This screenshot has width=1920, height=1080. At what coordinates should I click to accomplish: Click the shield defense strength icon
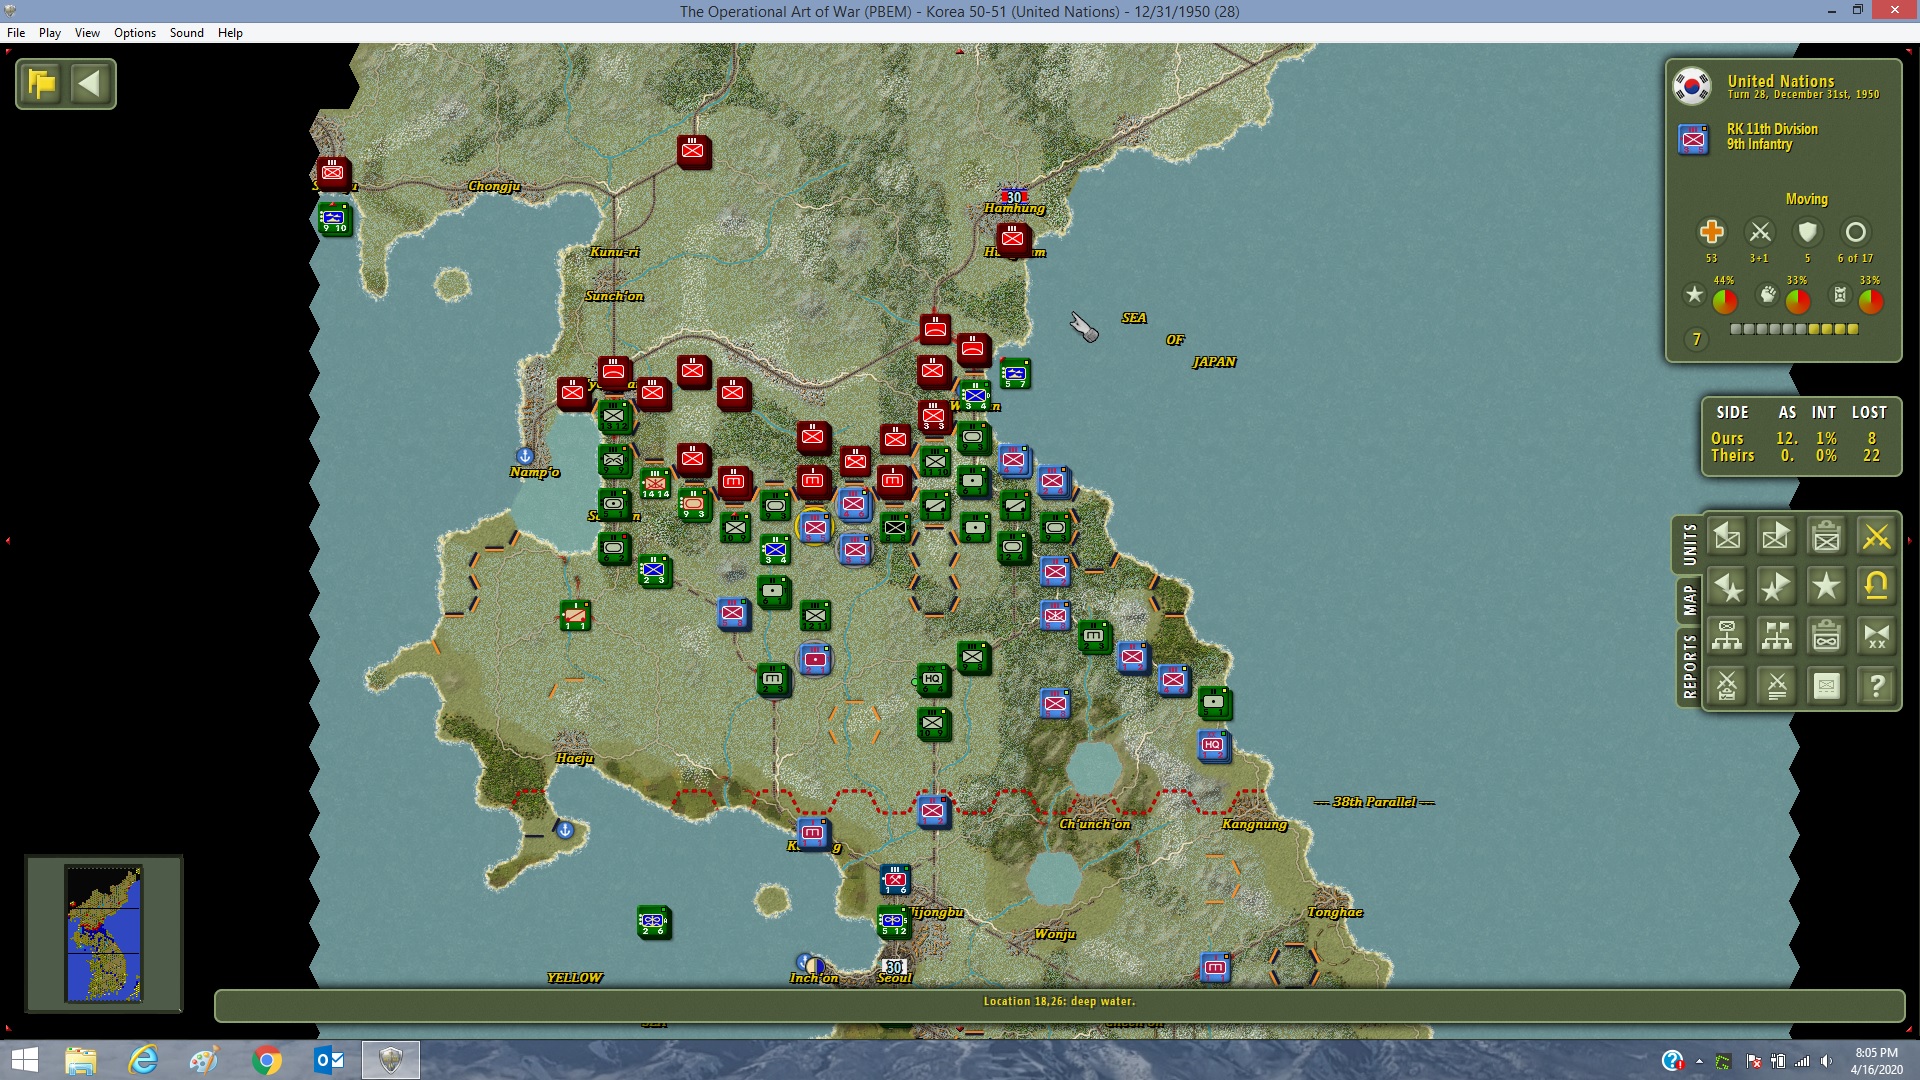tap(1807, 232)
